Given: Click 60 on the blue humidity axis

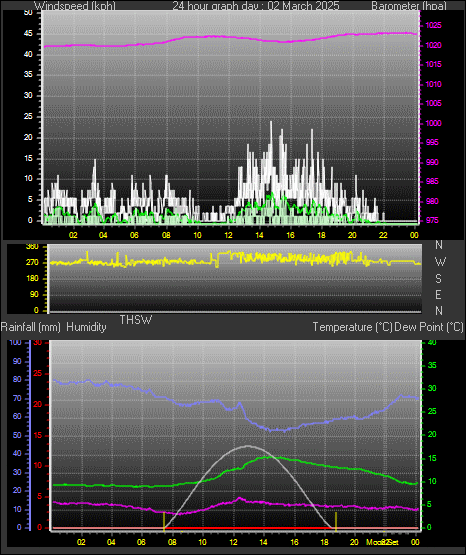Looking at the screenshot, I should point(17,417).
